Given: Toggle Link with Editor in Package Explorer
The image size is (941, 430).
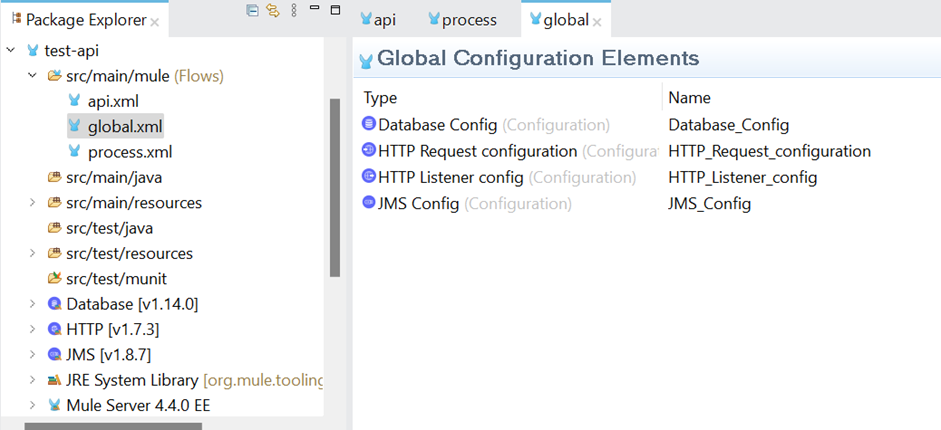Looking at the screenshot, I should [272, 11].
